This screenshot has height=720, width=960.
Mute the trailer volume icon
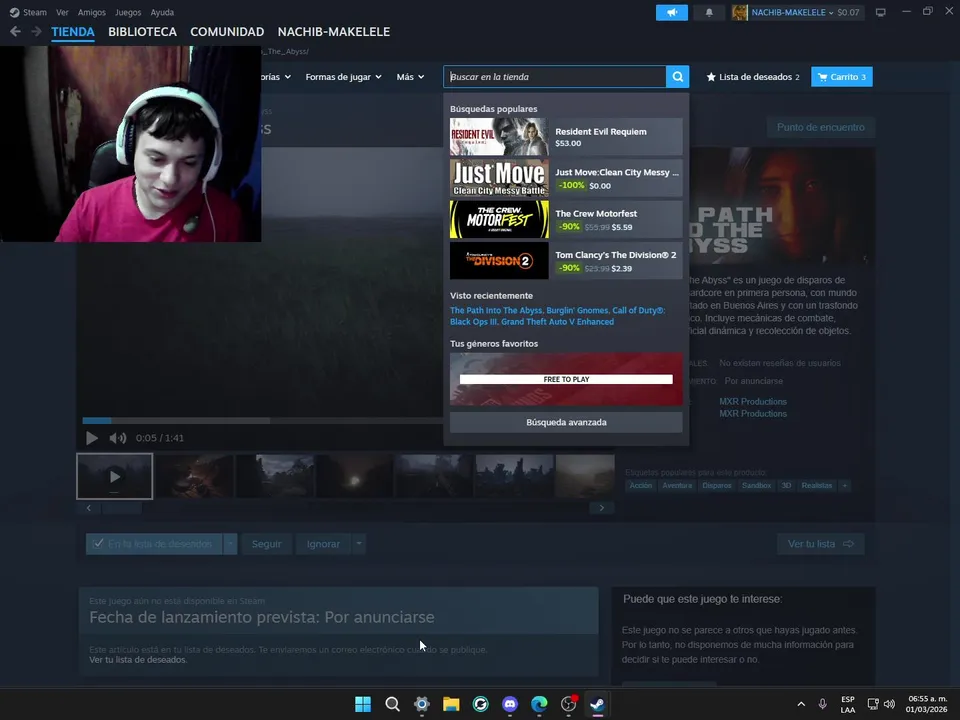tap(118, 438)
